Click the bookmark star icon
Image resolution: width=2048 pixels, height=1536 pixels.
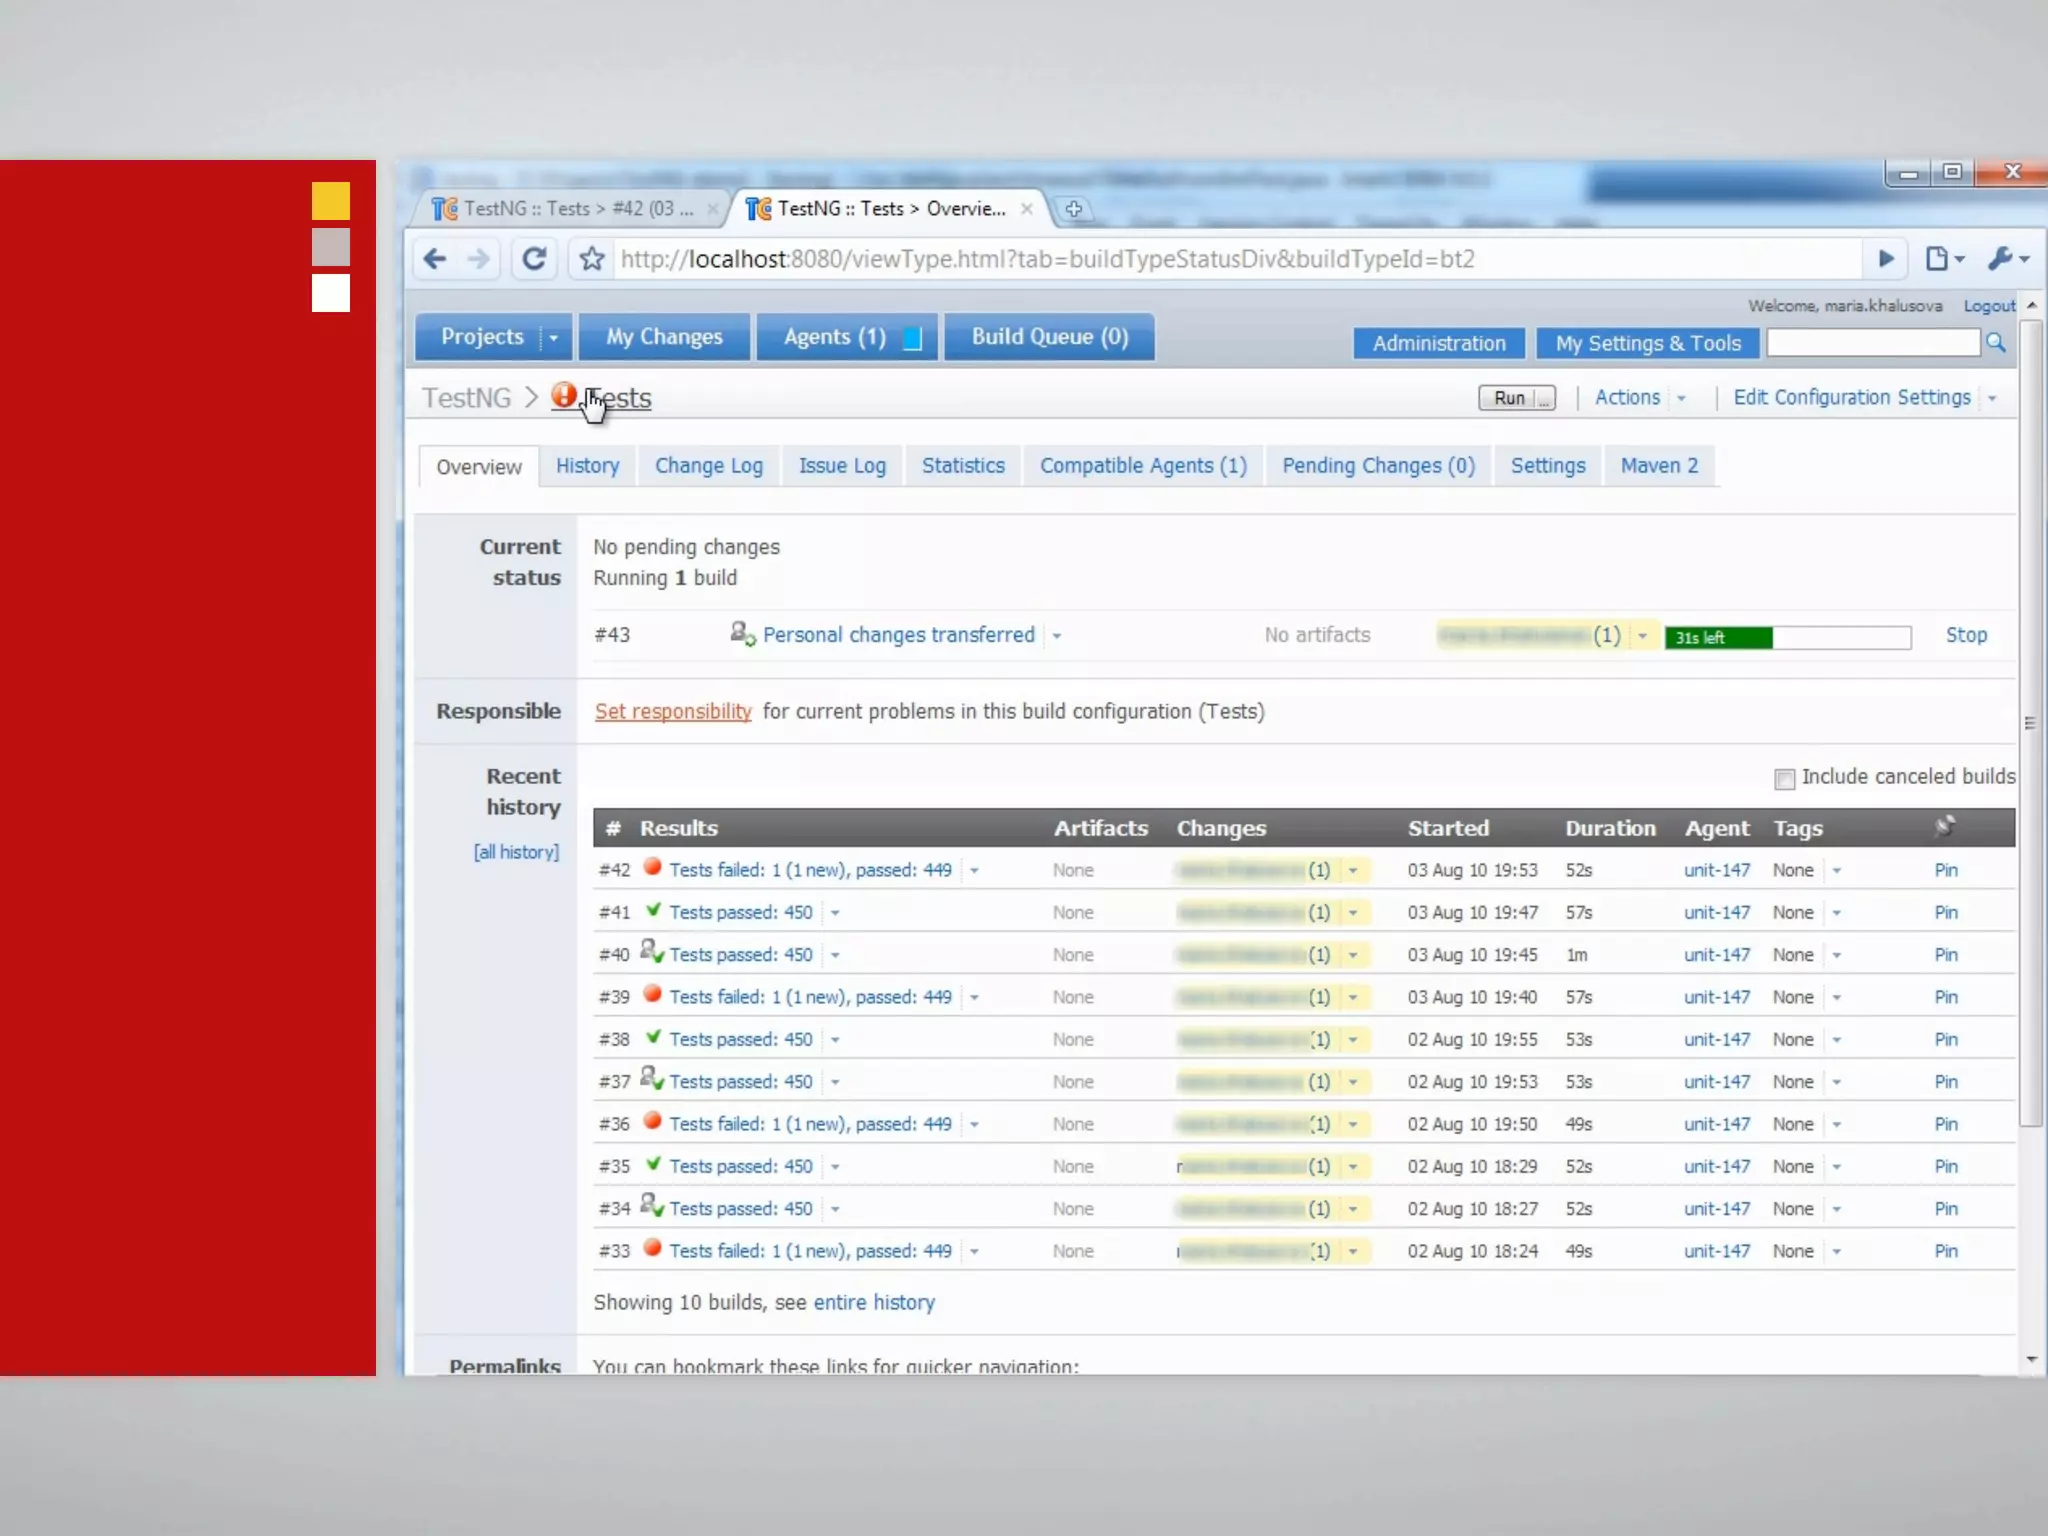coord(592,259)
